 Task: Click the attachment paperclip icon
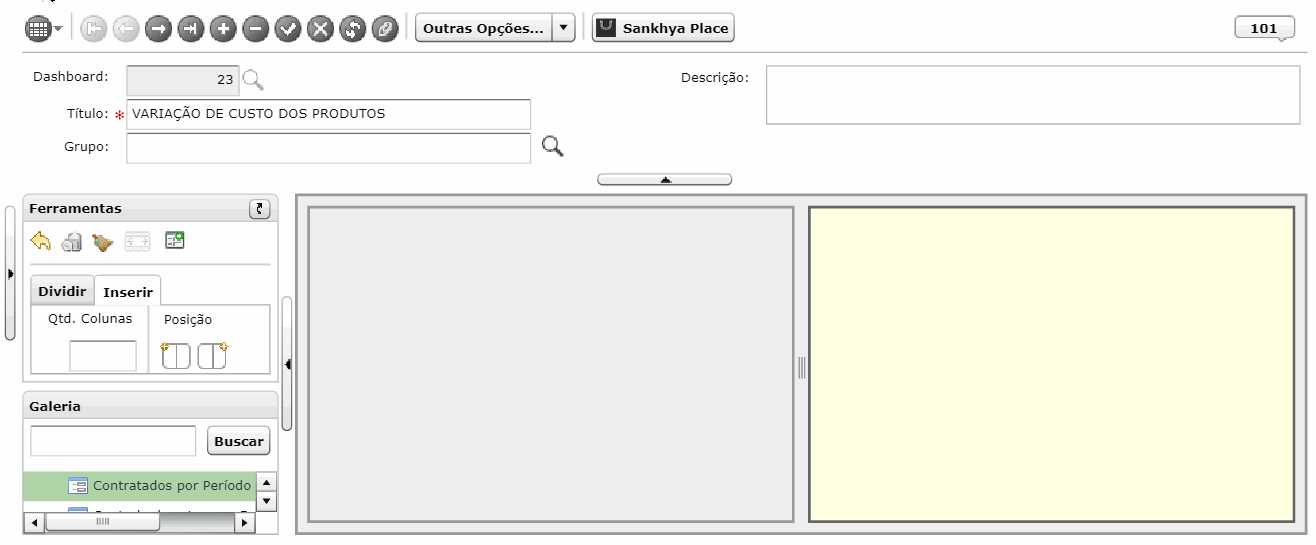[385, 29]
